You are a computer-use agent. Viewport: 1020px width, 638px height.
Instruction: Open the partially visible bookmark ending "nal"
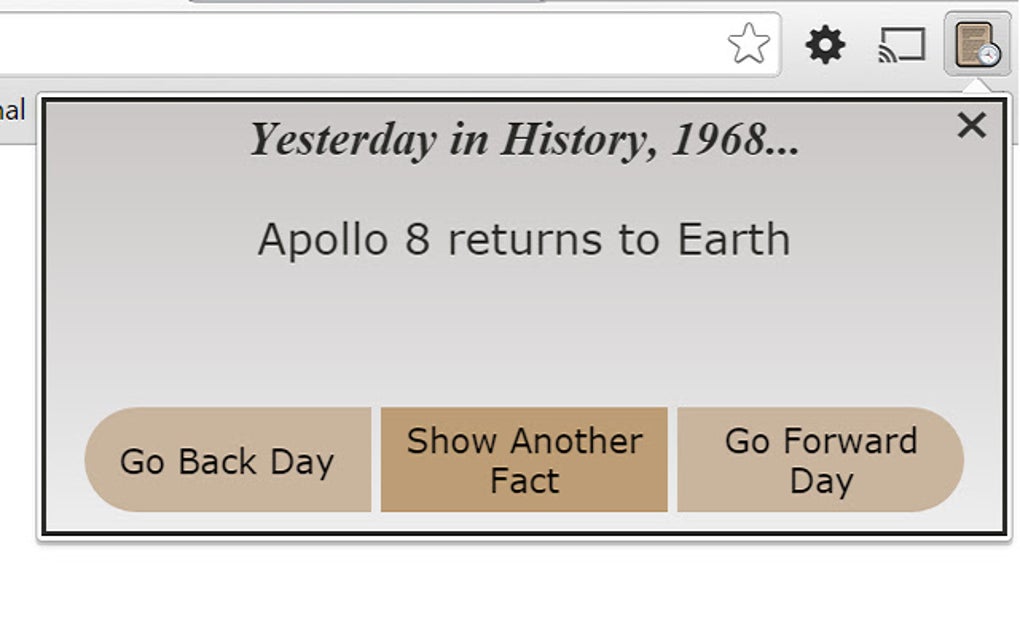click(x=12, y=110)
